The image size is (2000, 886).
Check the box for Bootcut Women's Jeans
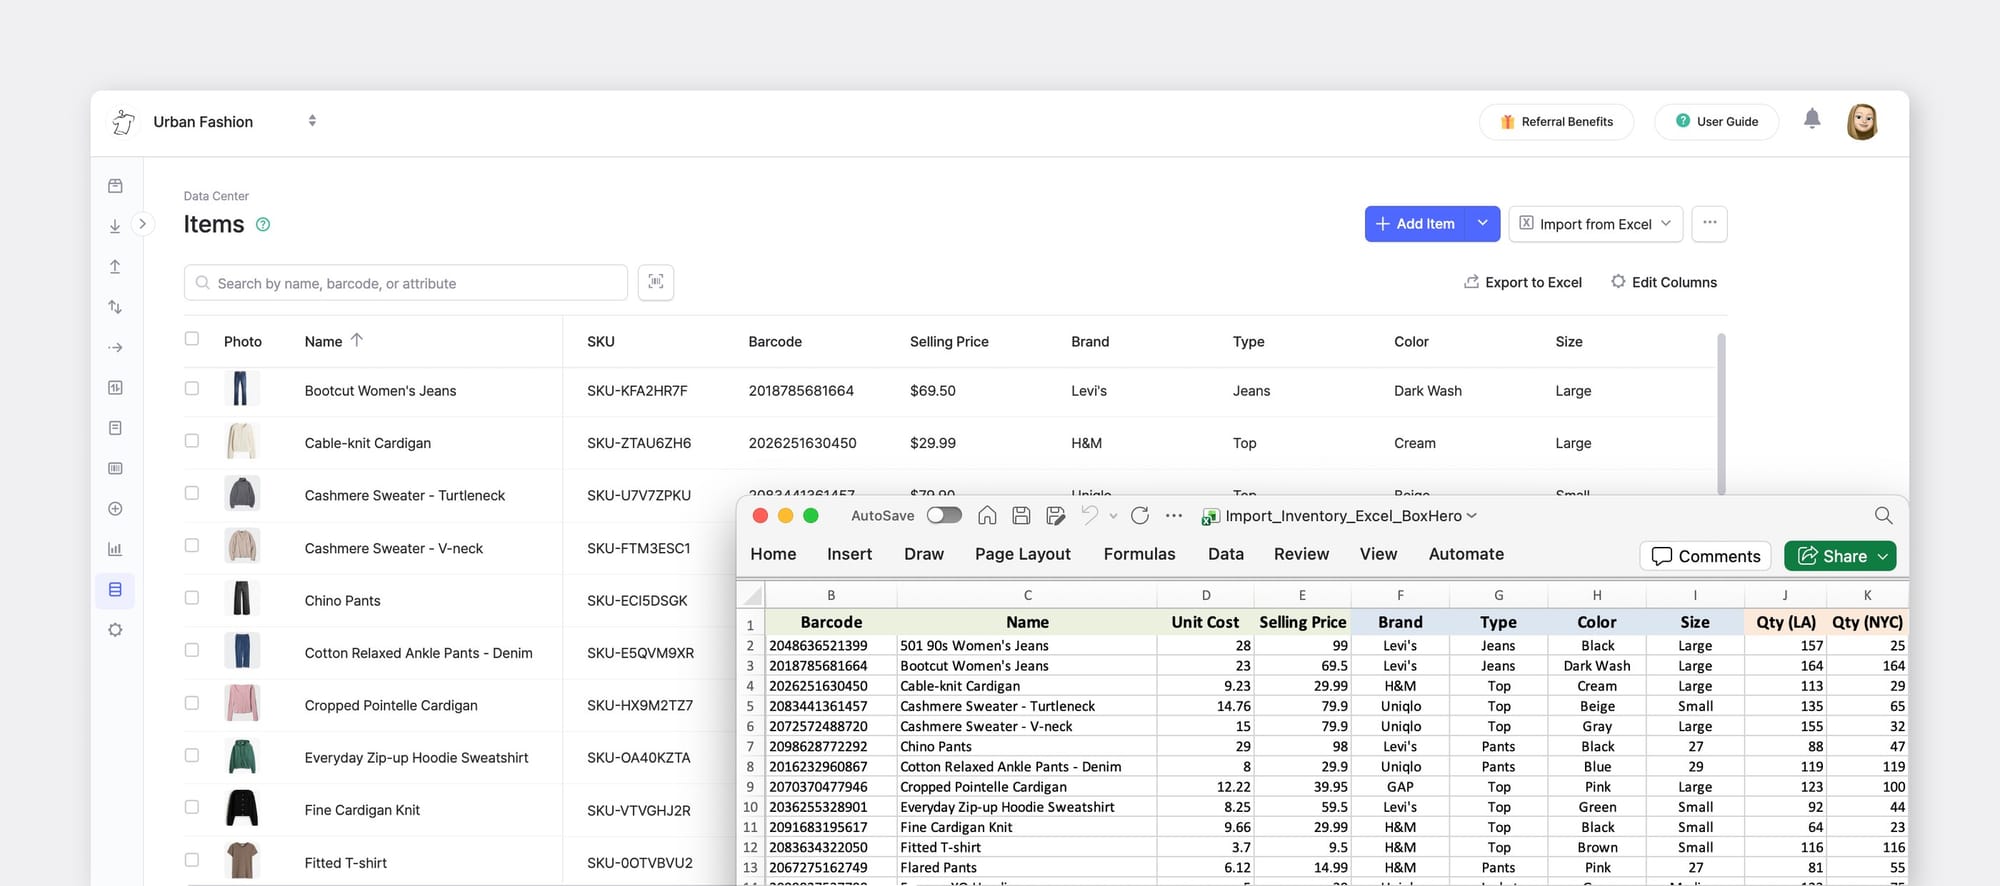192,389
